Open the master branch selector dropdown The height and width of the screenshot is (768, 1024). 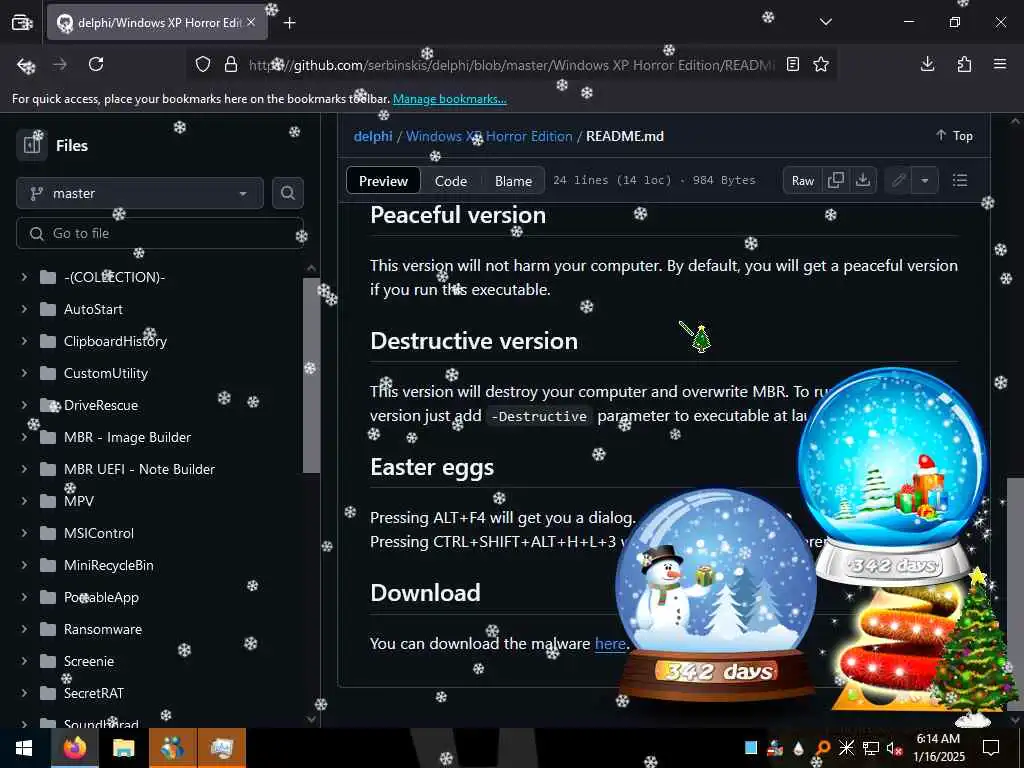(x=140, y=193)
